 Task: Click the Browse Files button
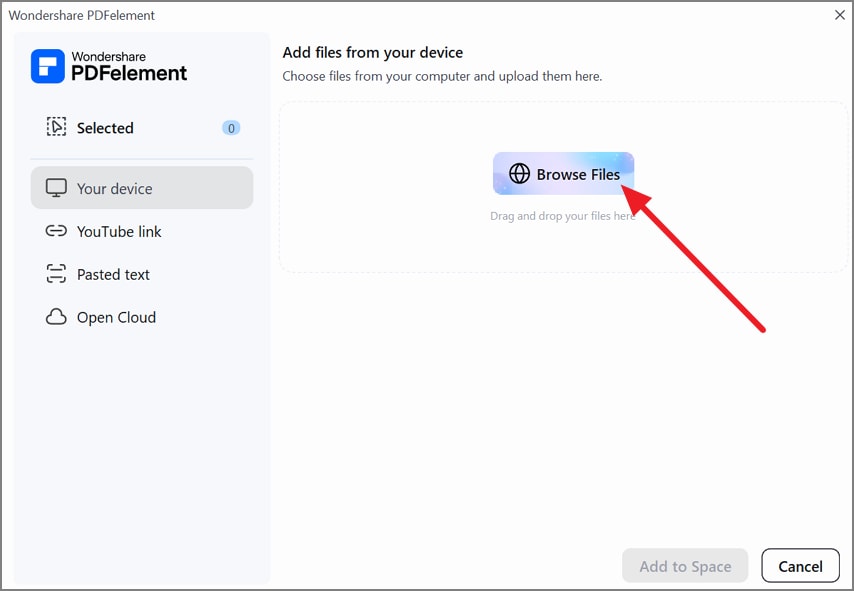tap(563, 174)
